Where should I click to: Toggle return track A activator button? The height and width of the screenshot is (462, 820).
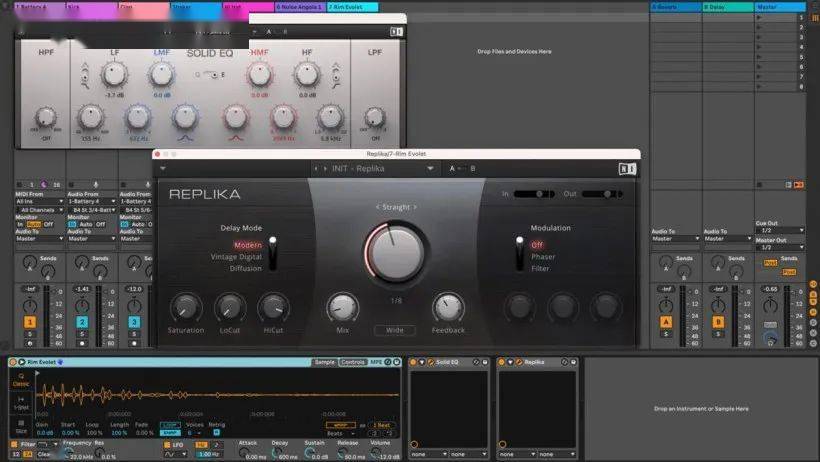tap(666, 322)
